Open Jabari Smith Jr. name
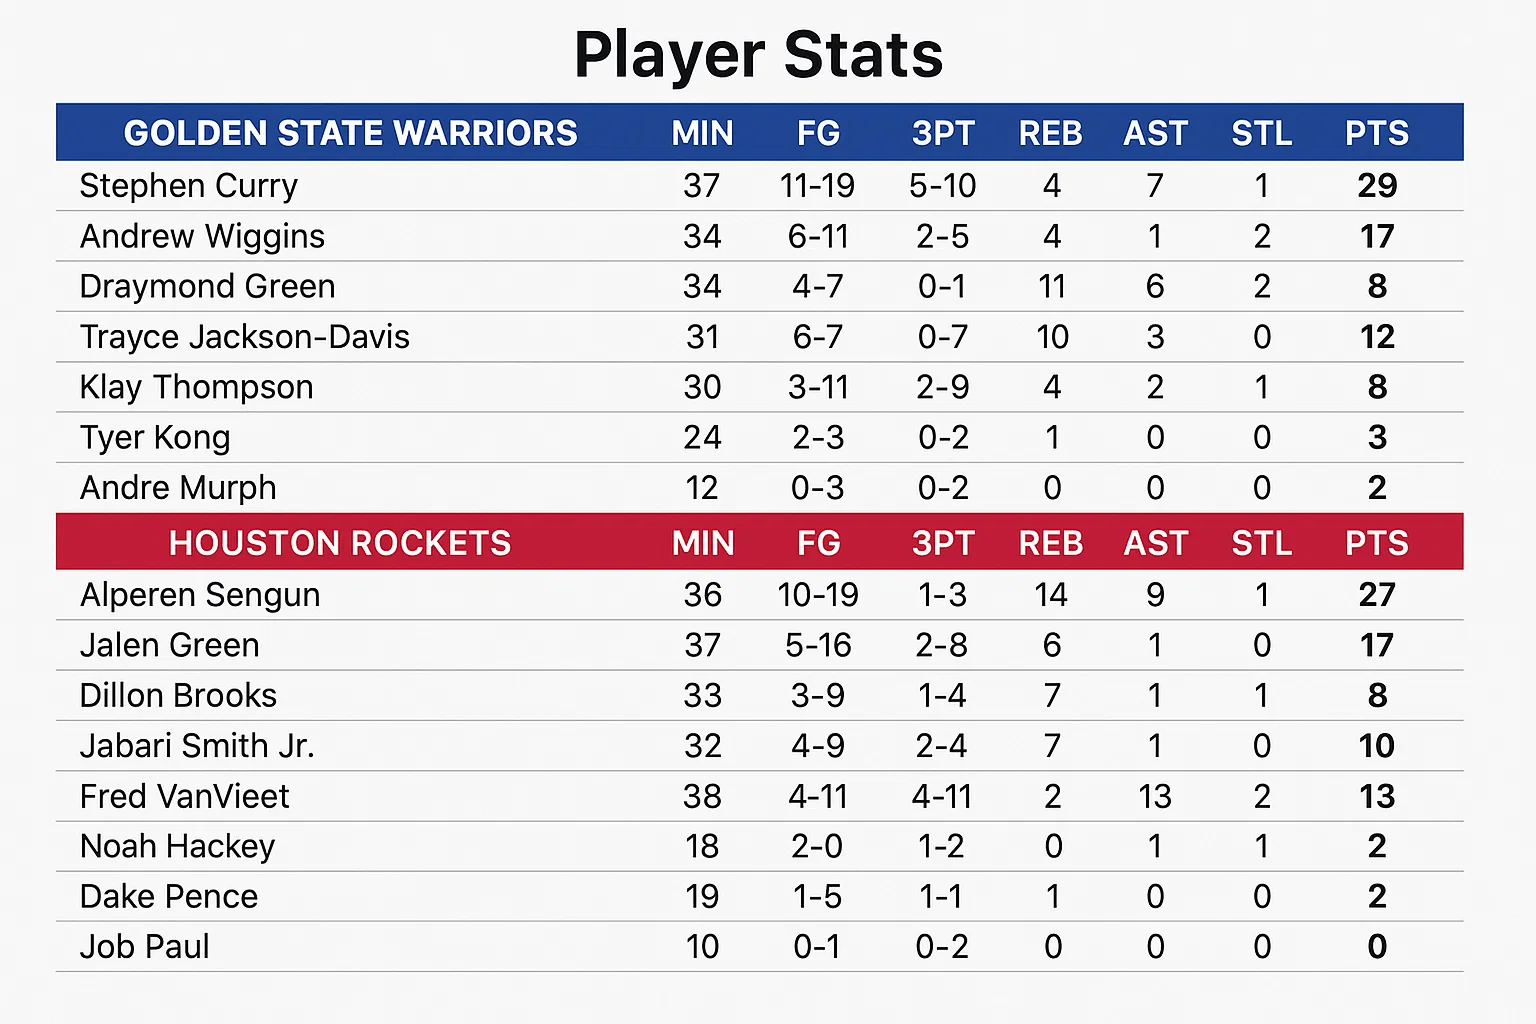Screen dimensions: 1536x1024 pyautogui.click(x=197, y=746)
